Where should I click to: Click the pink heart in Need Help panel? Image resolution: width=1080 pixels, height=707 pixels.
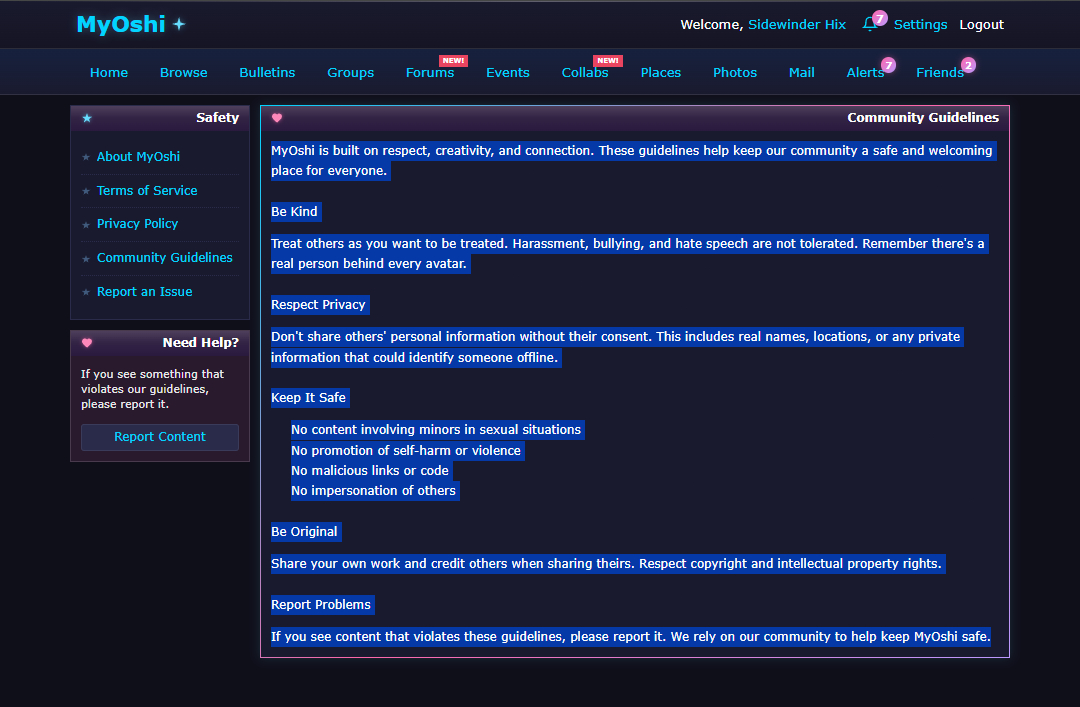click(87, 343)
